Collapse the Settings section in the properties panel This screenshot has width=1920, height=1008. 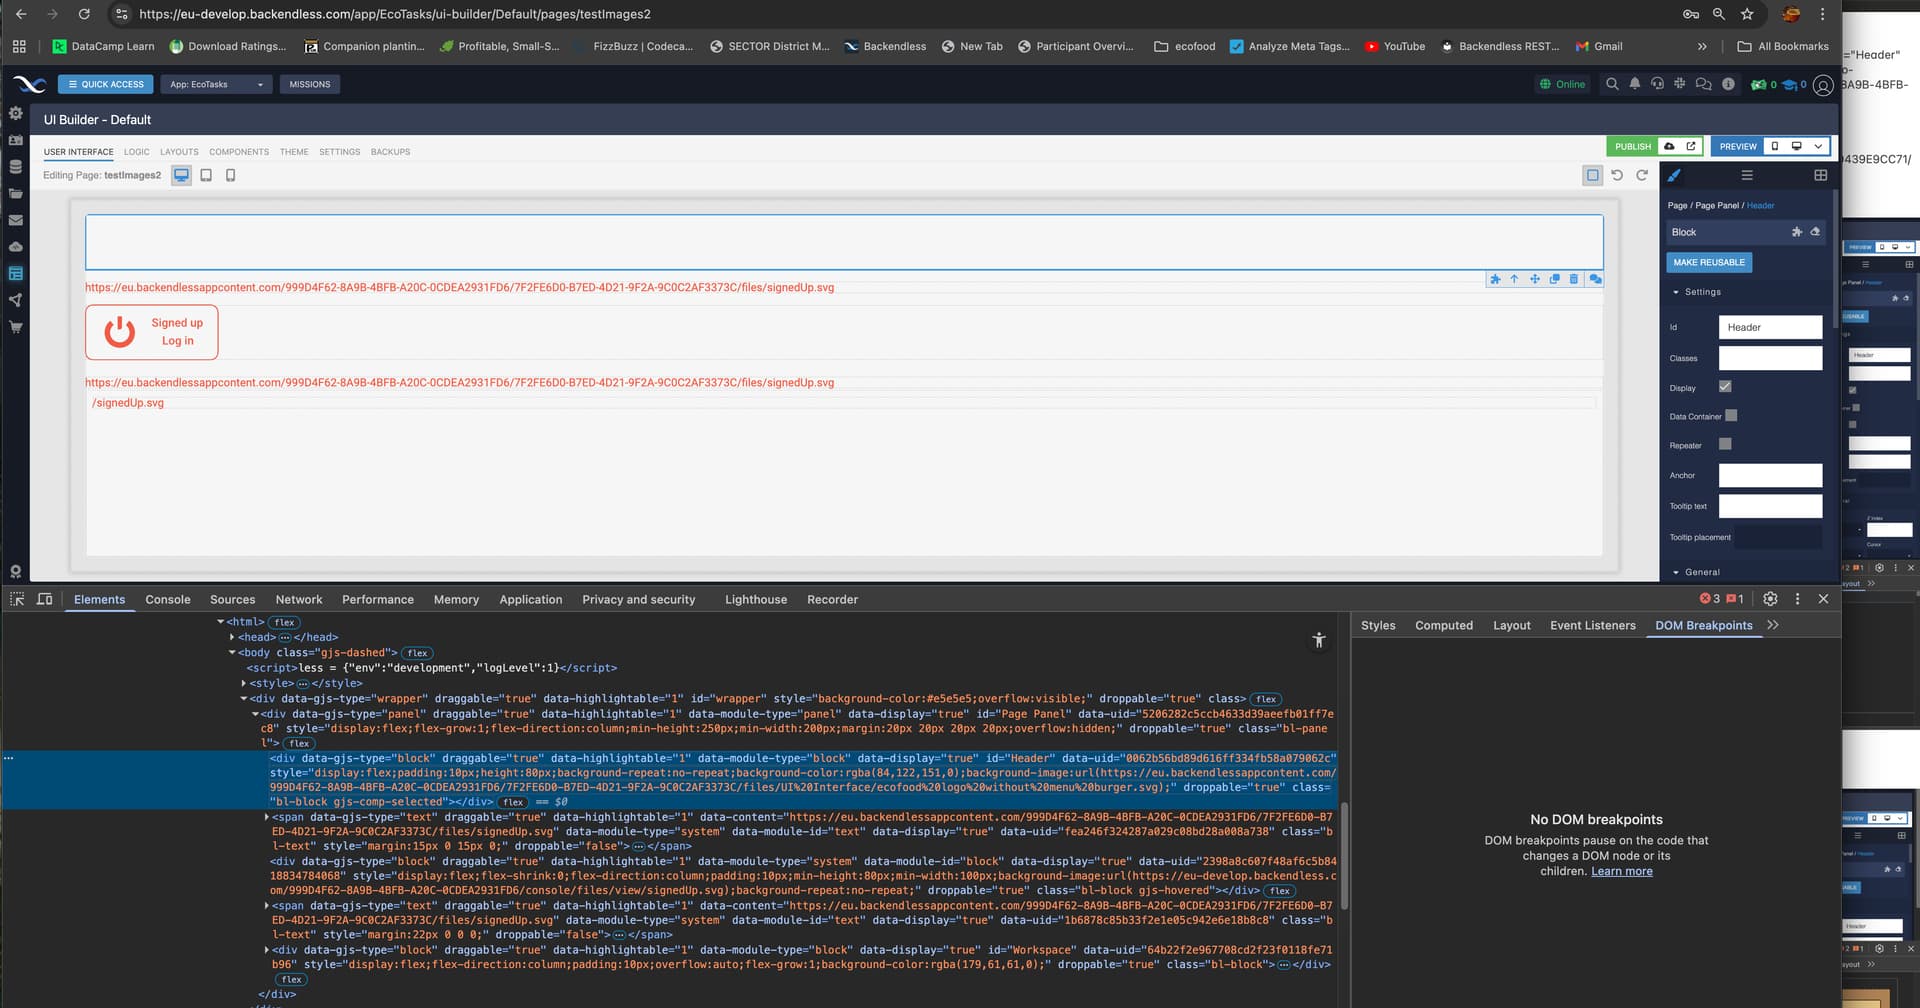tap(1676, 292)
